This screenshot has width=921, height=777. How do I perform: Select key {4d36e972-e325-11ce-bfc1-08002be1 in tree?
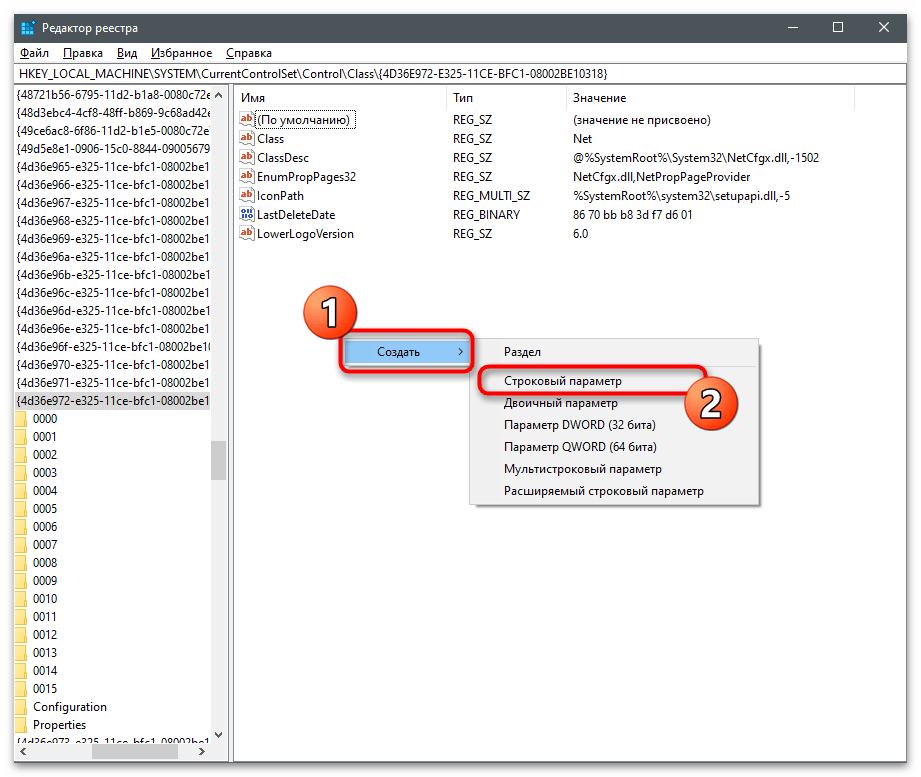click(x=113, y=401)
